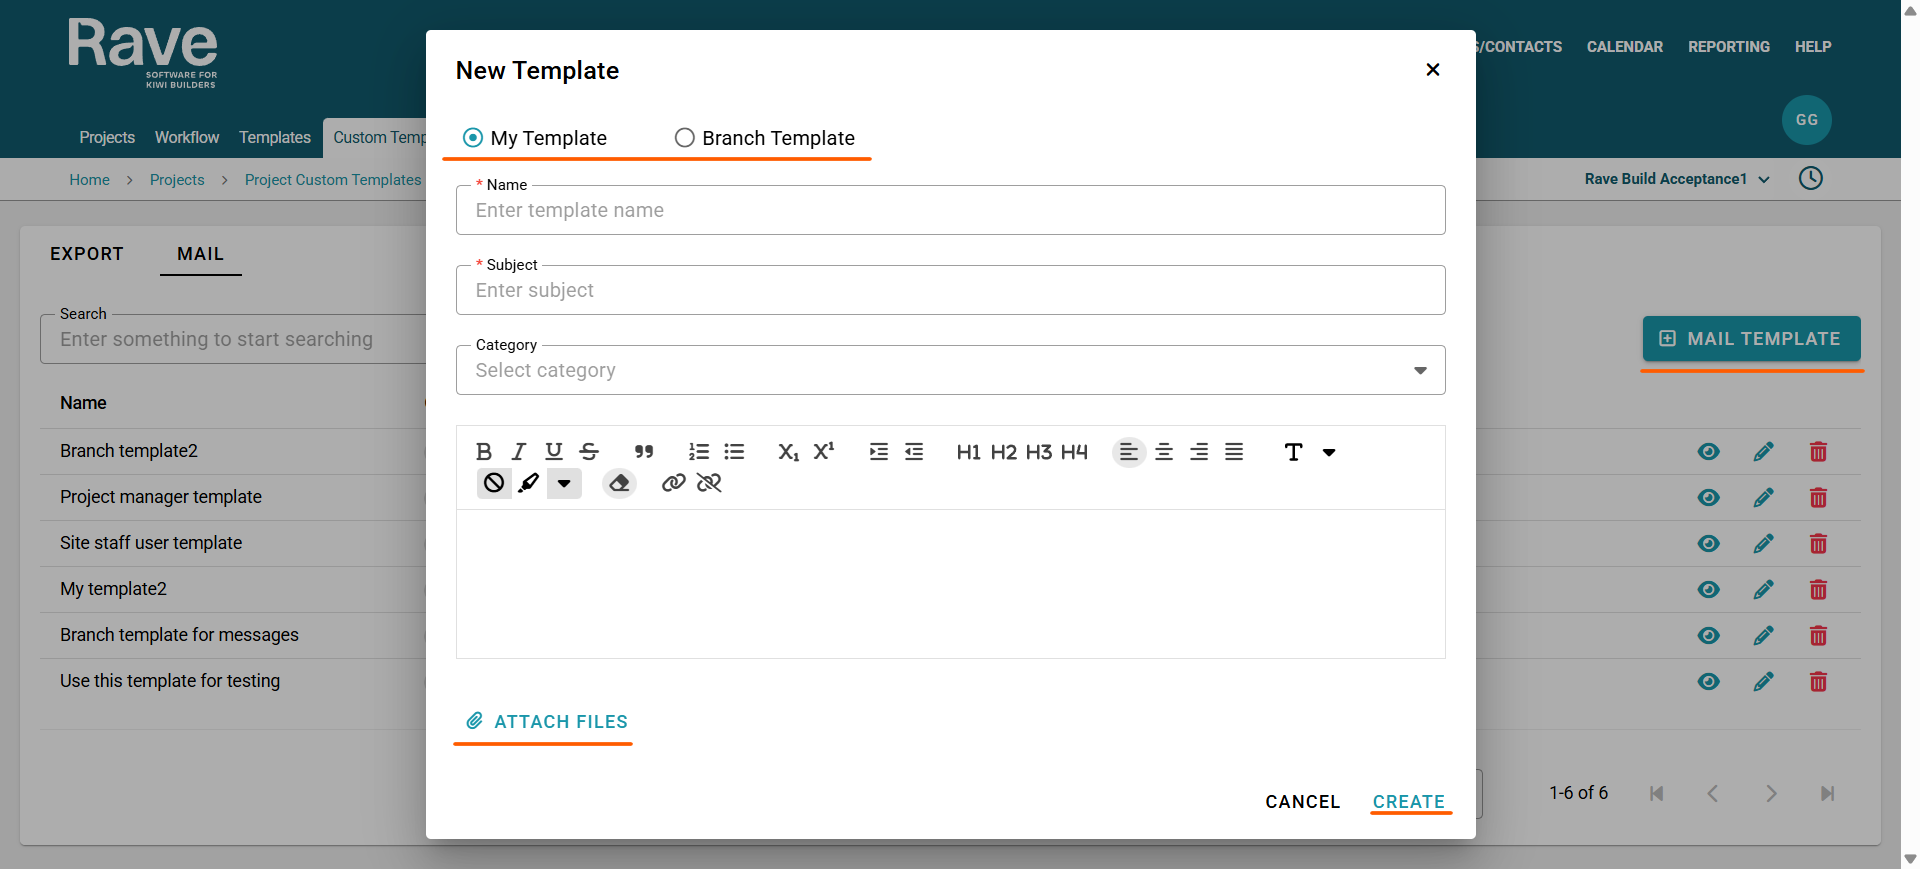Open the Category dropdown
Screen dimensions: 1920x869
[x=950, y=370]
